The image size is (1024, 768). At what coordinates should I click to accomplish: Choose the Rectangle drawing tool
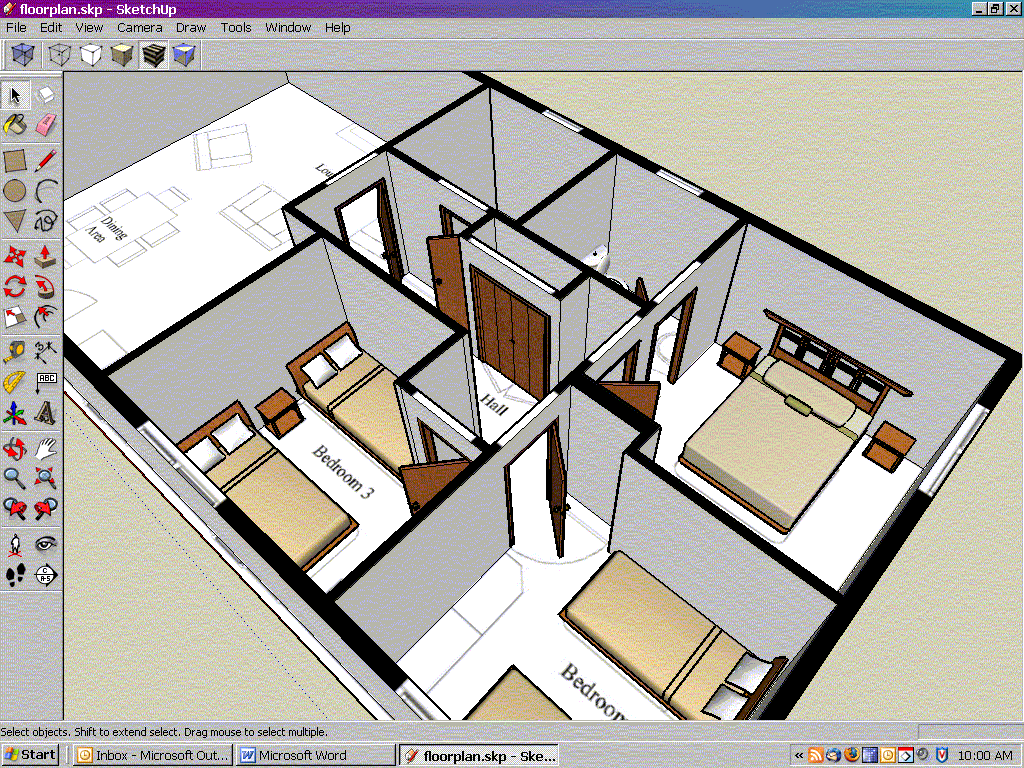[15, 160]
